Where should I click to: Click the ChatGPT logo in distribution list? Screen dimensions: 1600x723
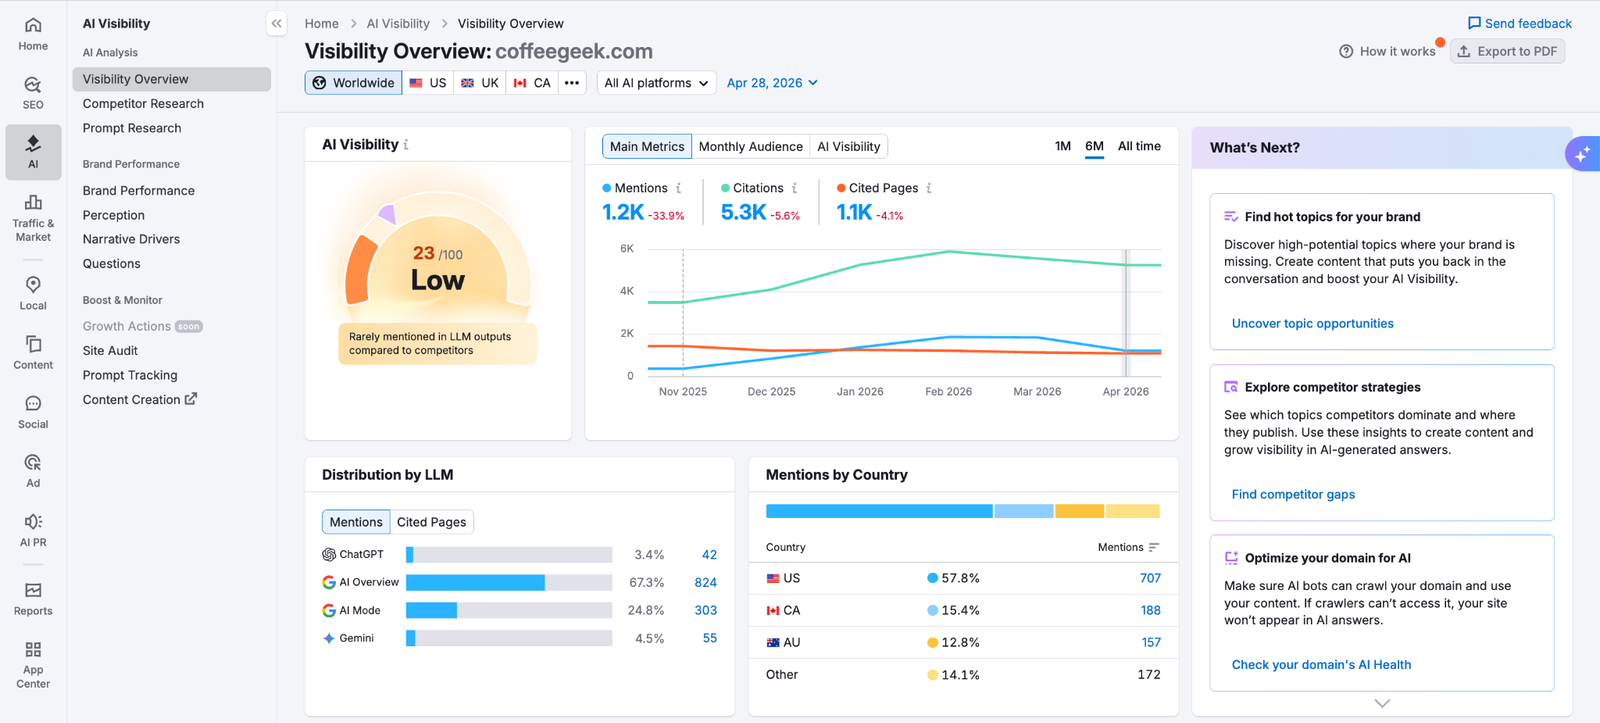(329, 554)
